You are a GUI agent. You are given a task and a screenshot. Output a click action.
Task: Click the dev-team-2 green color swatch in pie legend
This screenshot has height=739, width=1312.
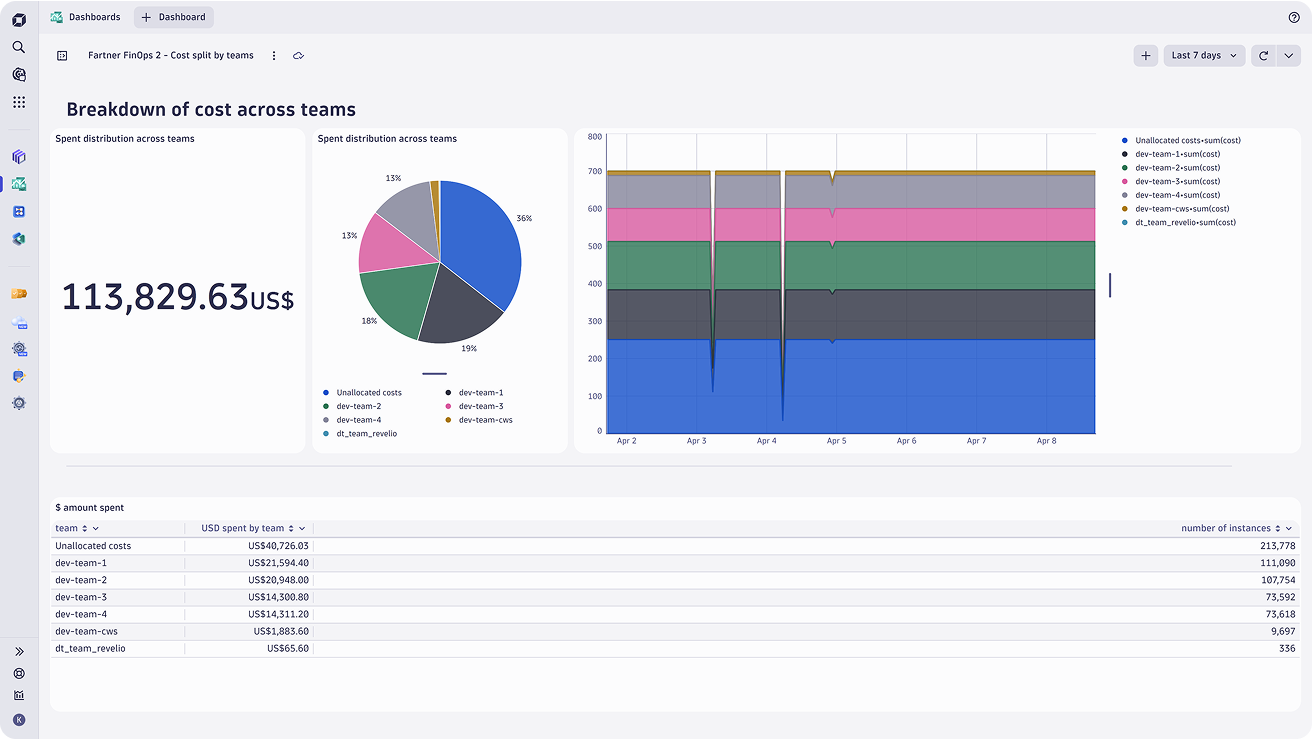326,406
